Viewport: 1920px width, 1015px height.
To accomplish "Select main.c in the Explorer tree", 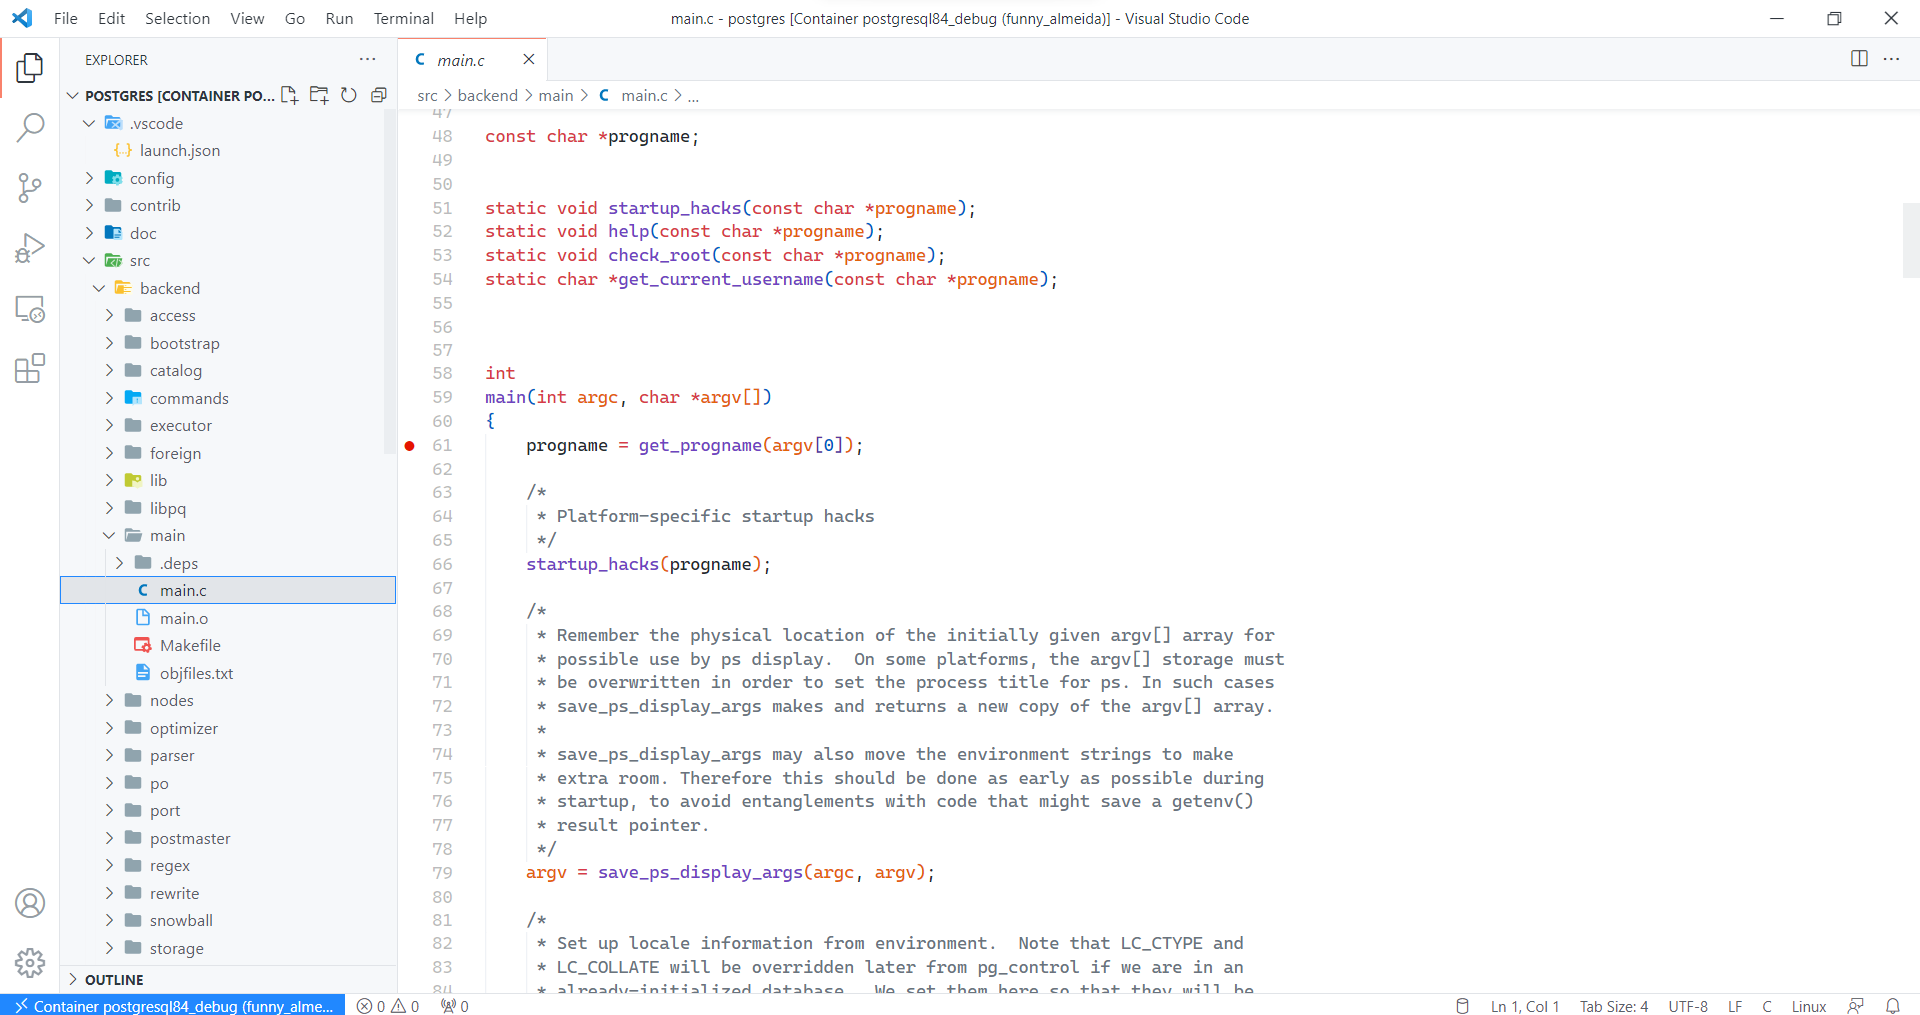I will point(228,590).
